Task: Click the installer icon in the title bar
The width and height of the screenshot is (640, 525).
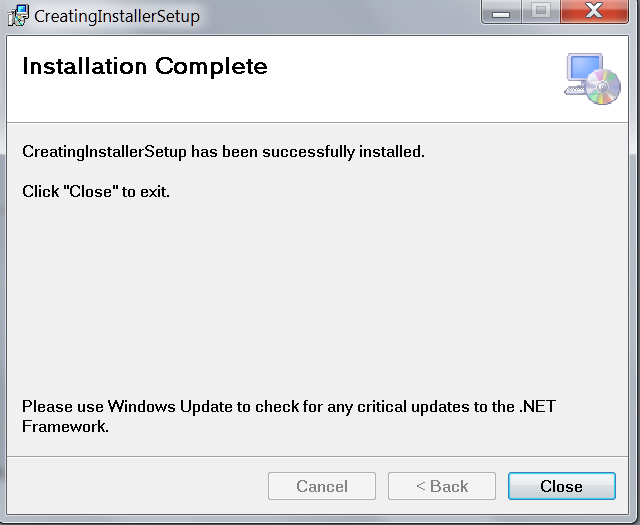Action: tap(18, 16)
